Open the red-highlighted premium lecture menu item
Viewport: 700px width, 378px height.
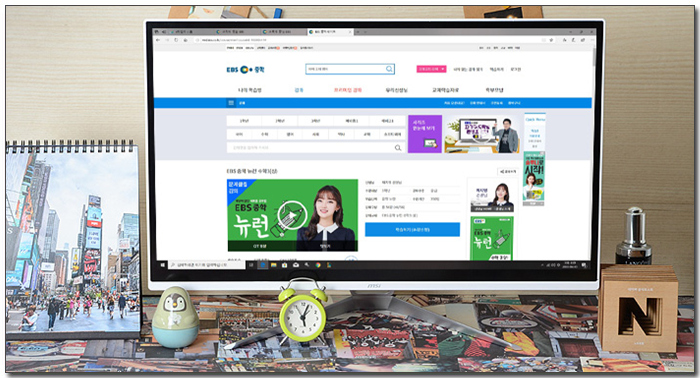[x=348, y=90]
